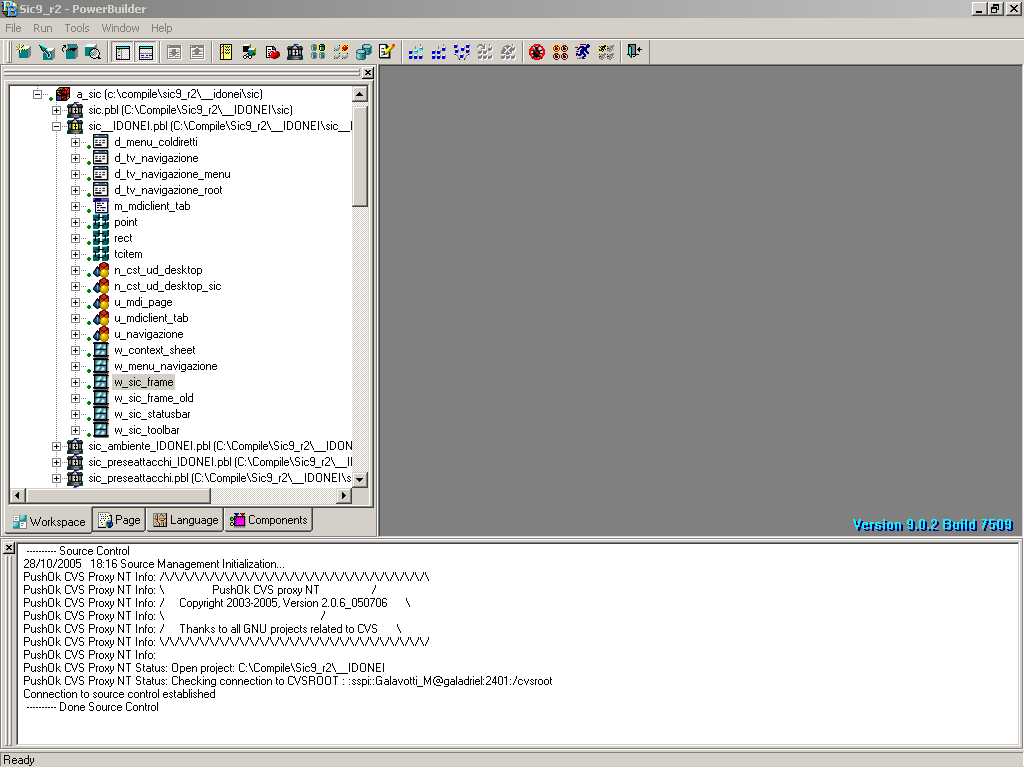Image resolution: width=1024 pixels, height=768 pixels.
Task: Open the Library painter building icon
Action: tap(295, 52)
